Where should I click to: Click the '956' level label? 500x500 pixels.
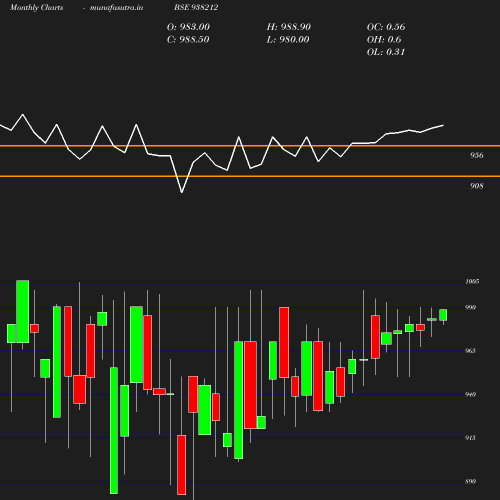pyautogui.click(x=476, y=155)
